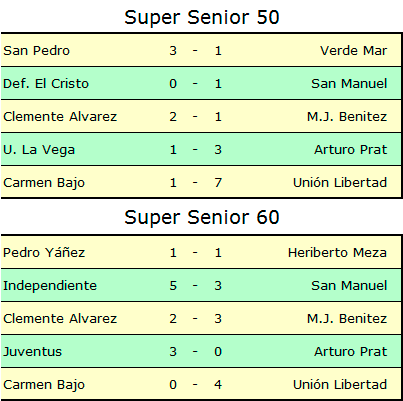Click Unión Libertad's score of 4
The height and width of the screenshot is (401, 403).
(x=218, y=385)
